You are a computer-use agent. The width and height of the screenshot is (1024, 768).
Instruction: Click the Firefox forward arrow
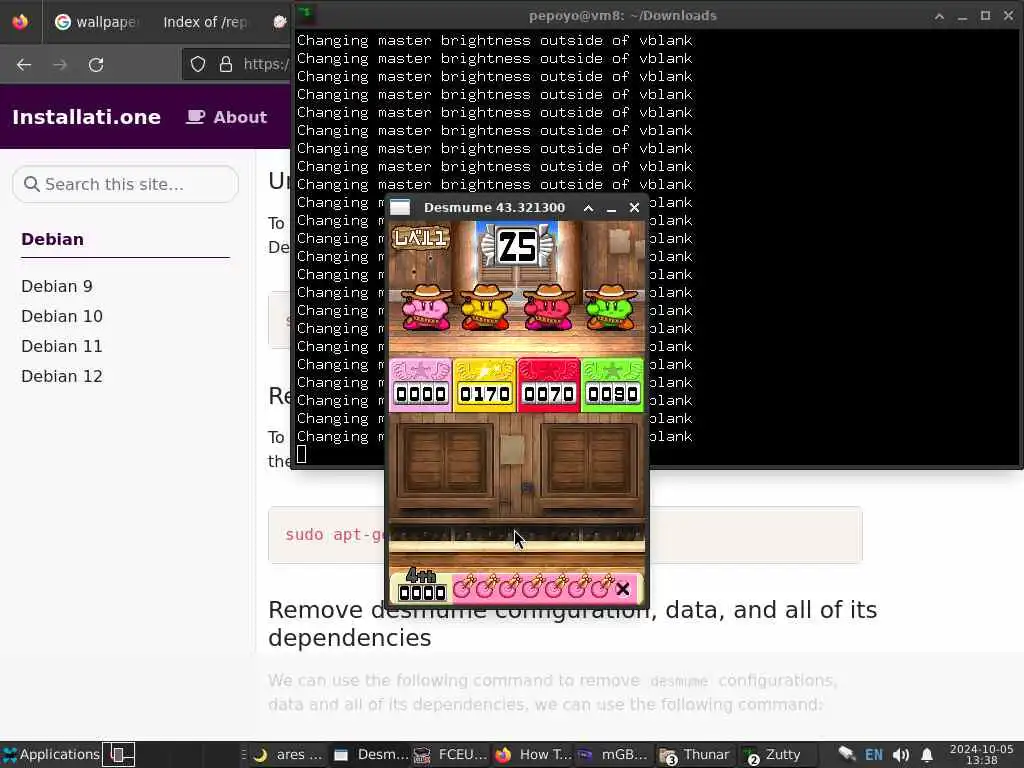click(x=59, y=64)
